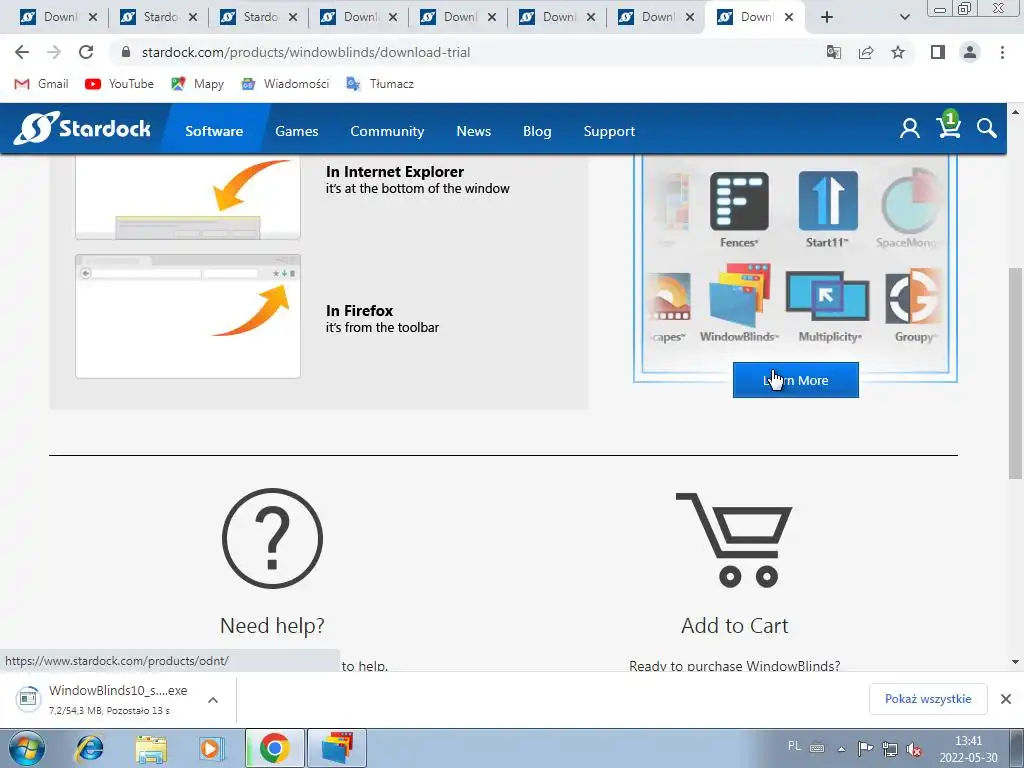This screenshot has width=1024, height=768.
Task: Open the Chrome profile avatar
Action: pyautogui.click(x=970, y=52)
